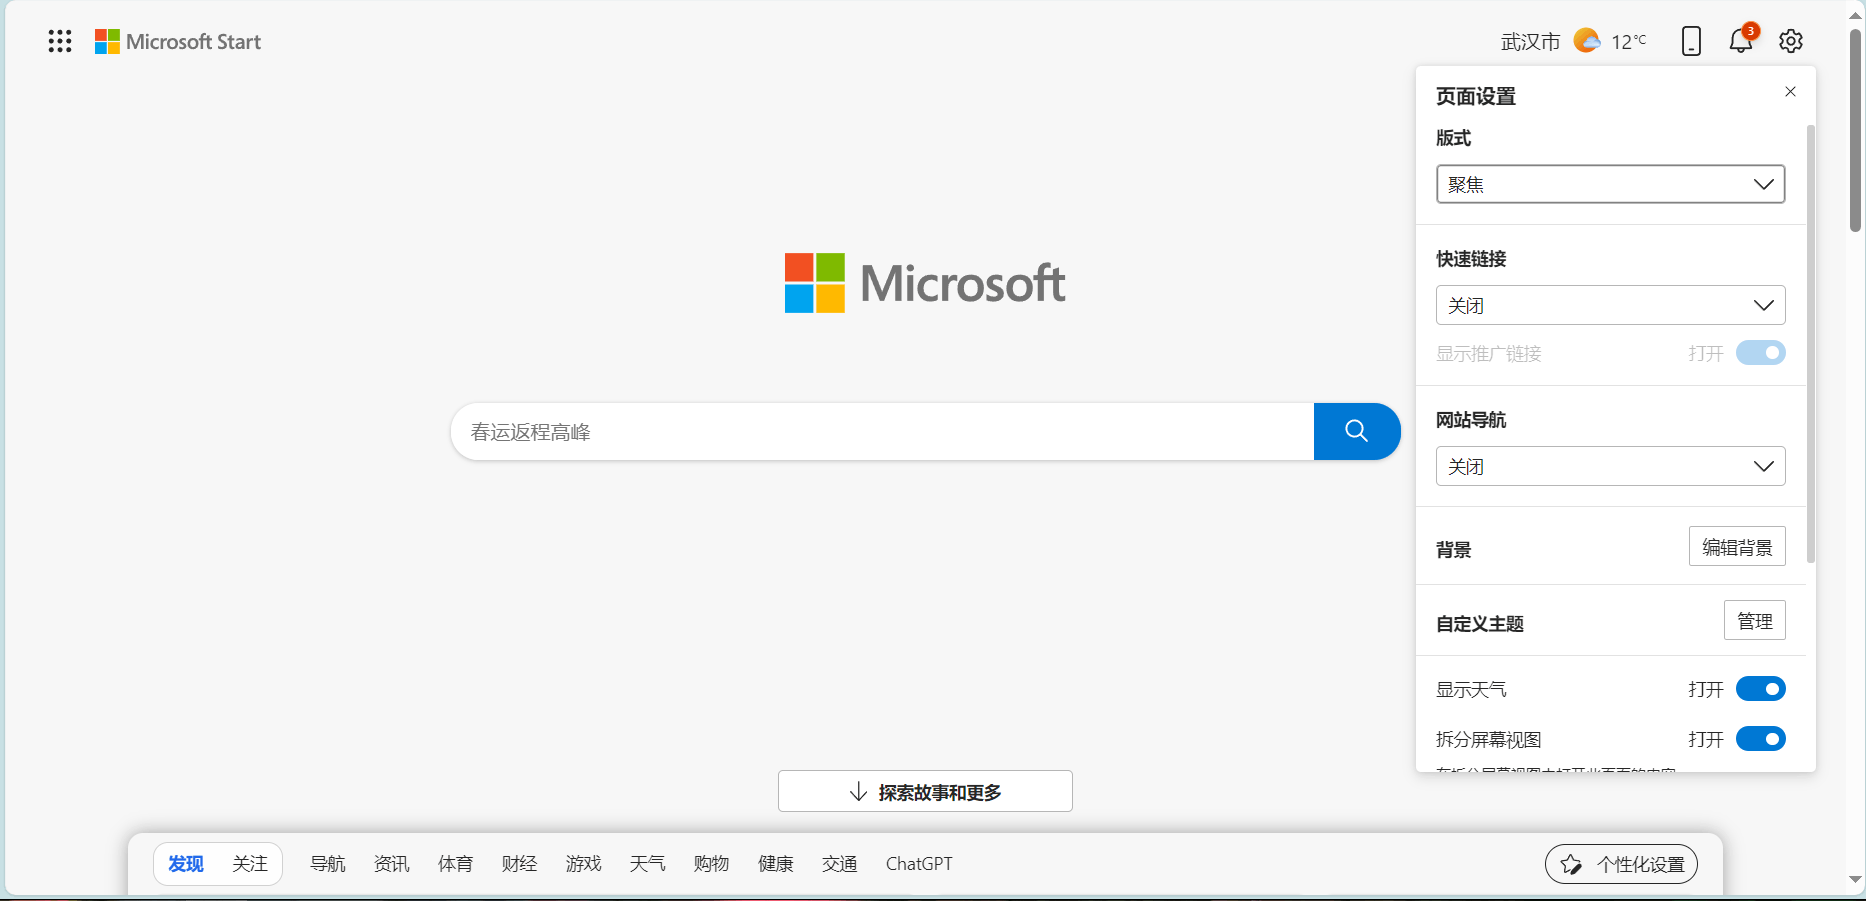Click the page scrollbar up arrow
This screenshot has width=1866, height=901.
[x=1856, y=14]
